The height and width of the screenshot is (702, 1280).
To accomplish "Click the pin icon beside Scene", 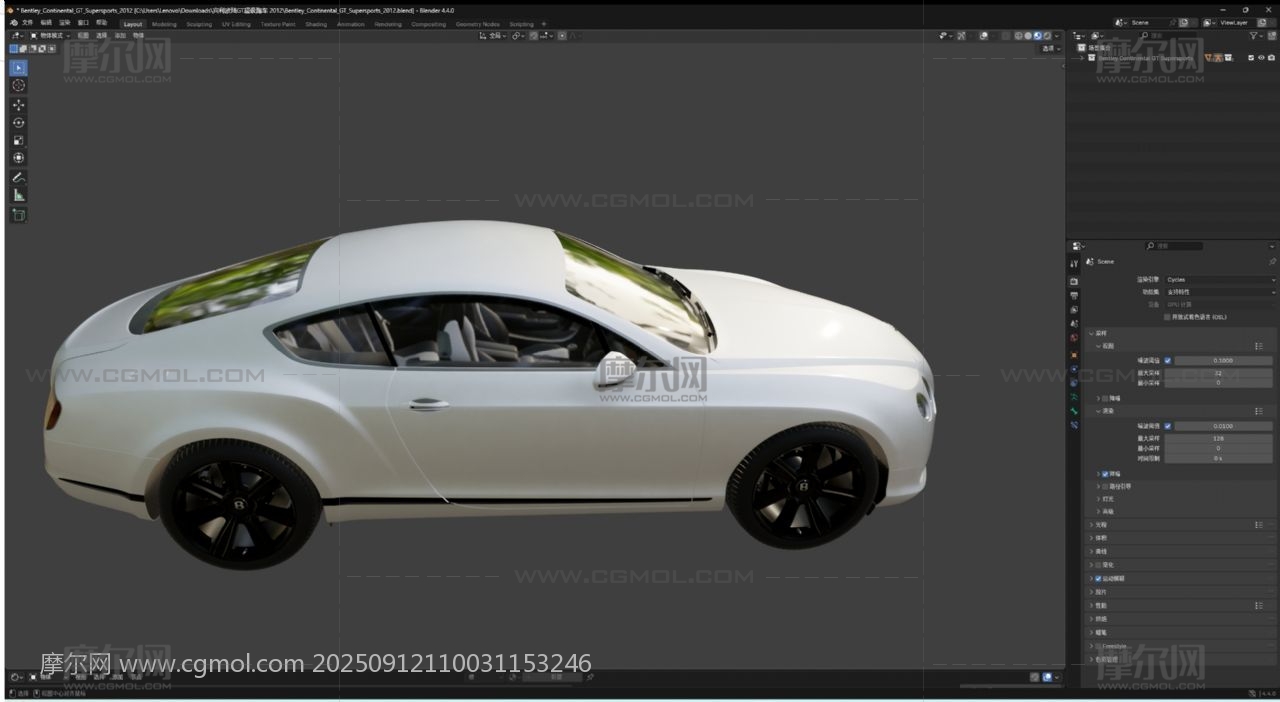I will (1272, 262).
